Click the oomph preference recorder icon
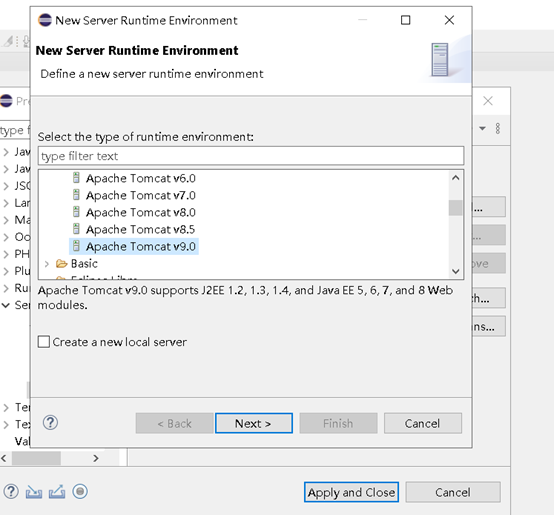 point(80,491)
